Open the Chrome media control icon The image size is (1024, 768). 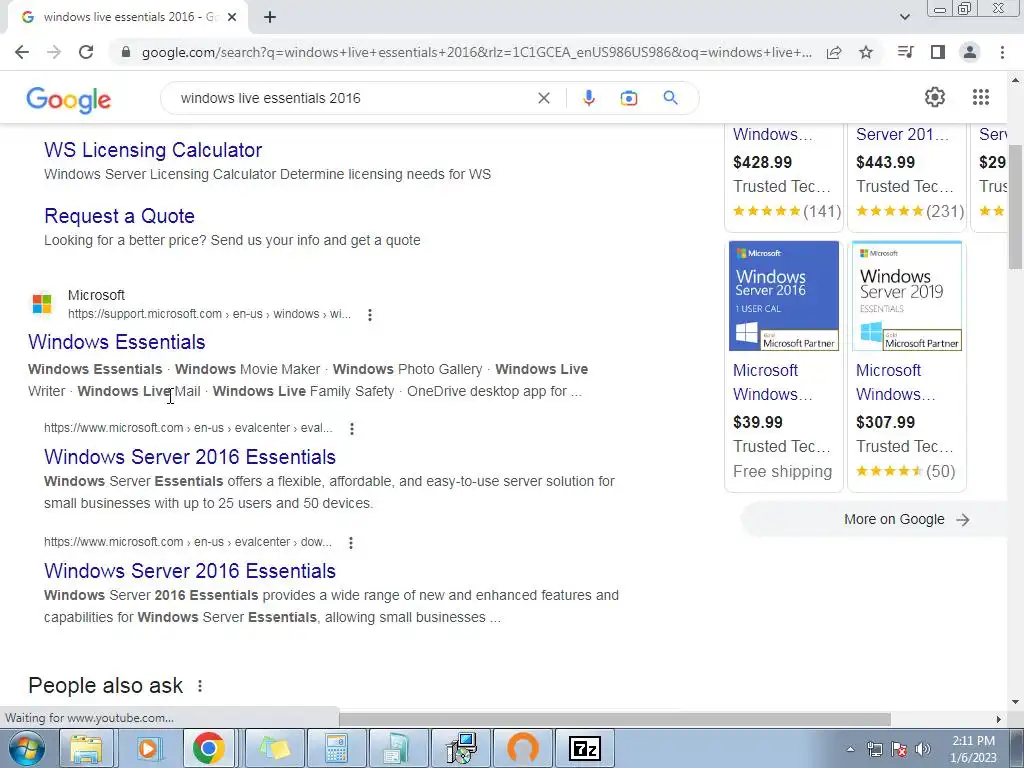coord(906,52)
